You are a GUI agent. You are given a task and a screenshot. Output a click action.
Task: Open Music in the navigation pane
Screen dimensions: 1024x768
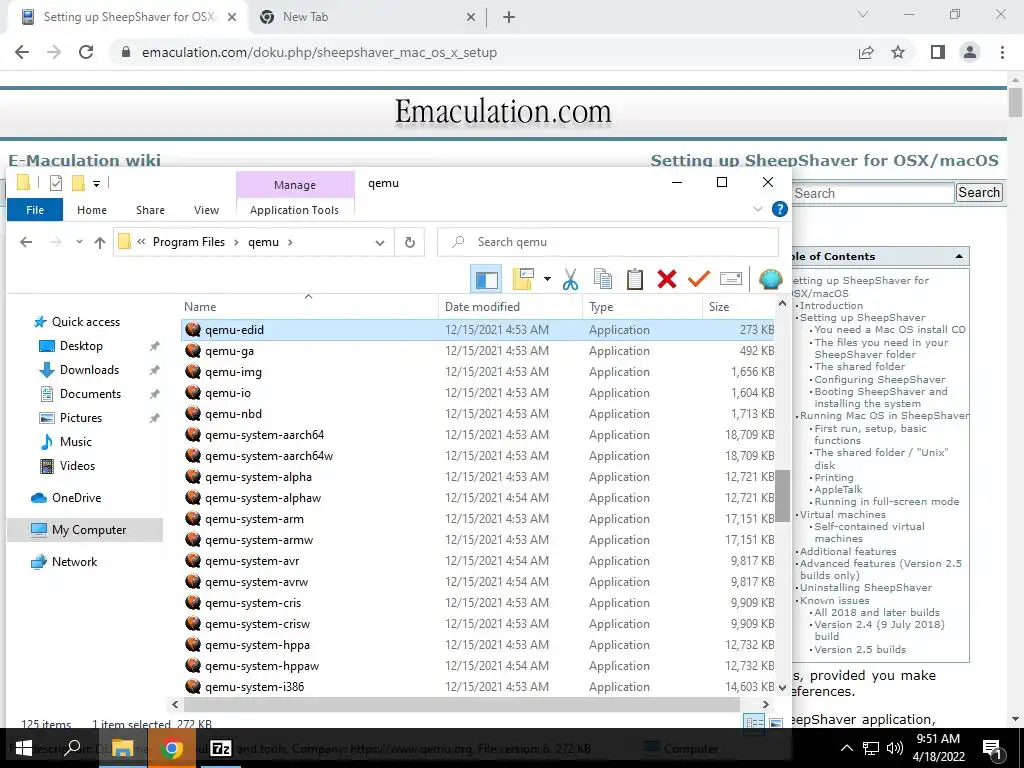click(x=75, y=442)
